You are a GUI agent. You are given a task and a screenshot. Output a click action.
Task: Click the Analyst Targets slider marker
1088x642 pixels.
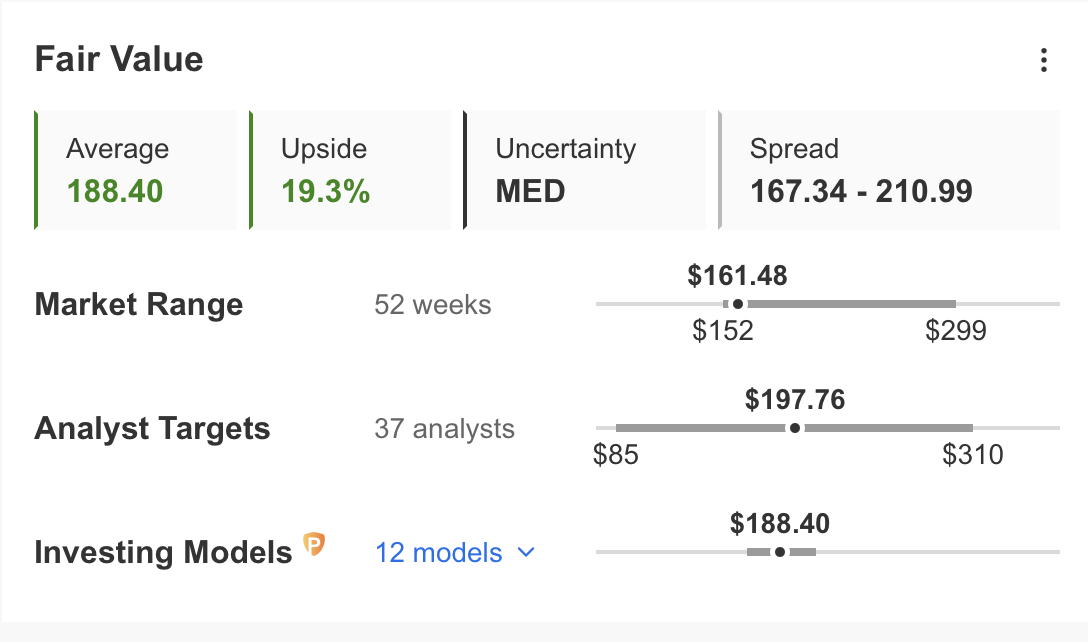(x=795, y=428)
